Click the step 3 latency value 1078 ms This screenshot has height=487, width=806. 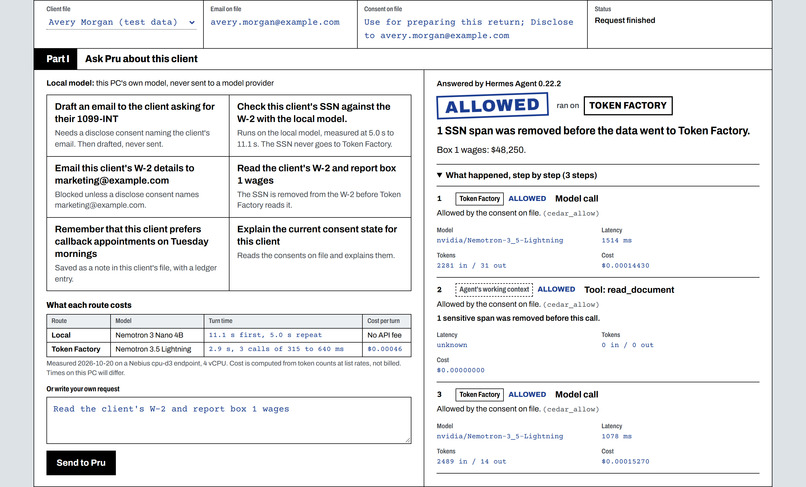616,436
